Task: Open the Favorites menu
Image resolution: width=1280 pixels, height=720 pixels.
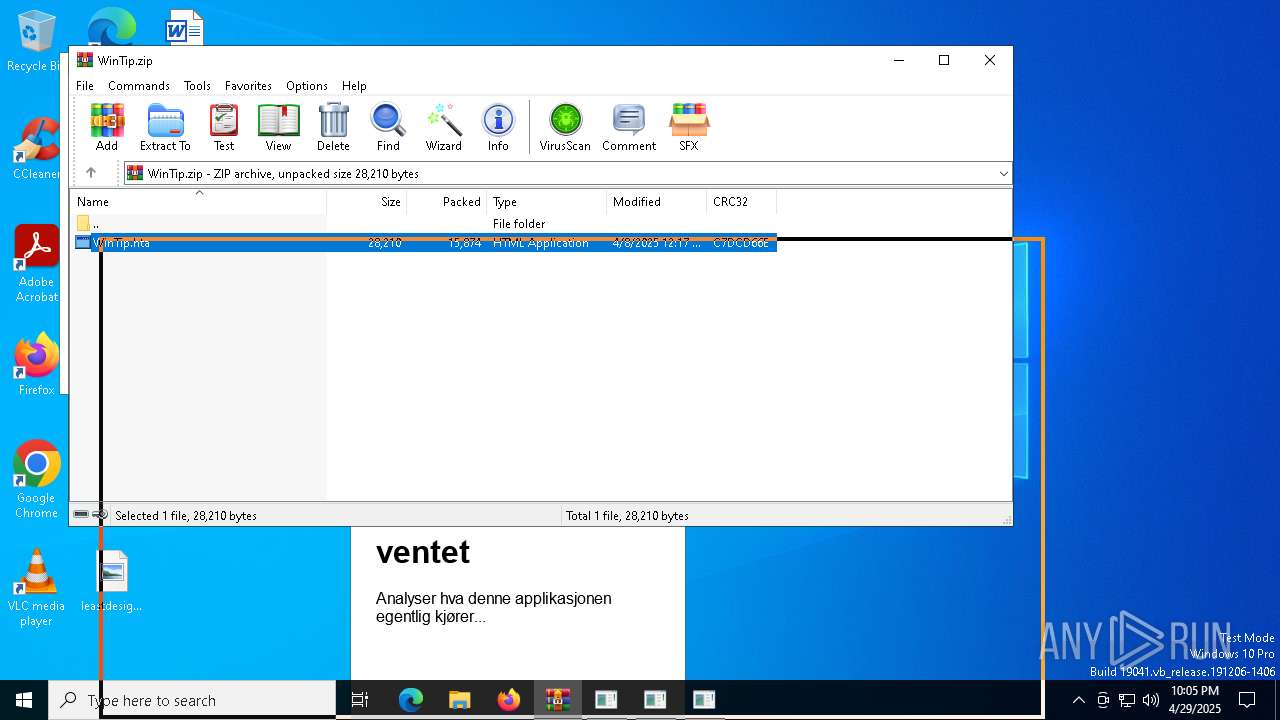Action: pyautogui.click(x=248, y=86)
